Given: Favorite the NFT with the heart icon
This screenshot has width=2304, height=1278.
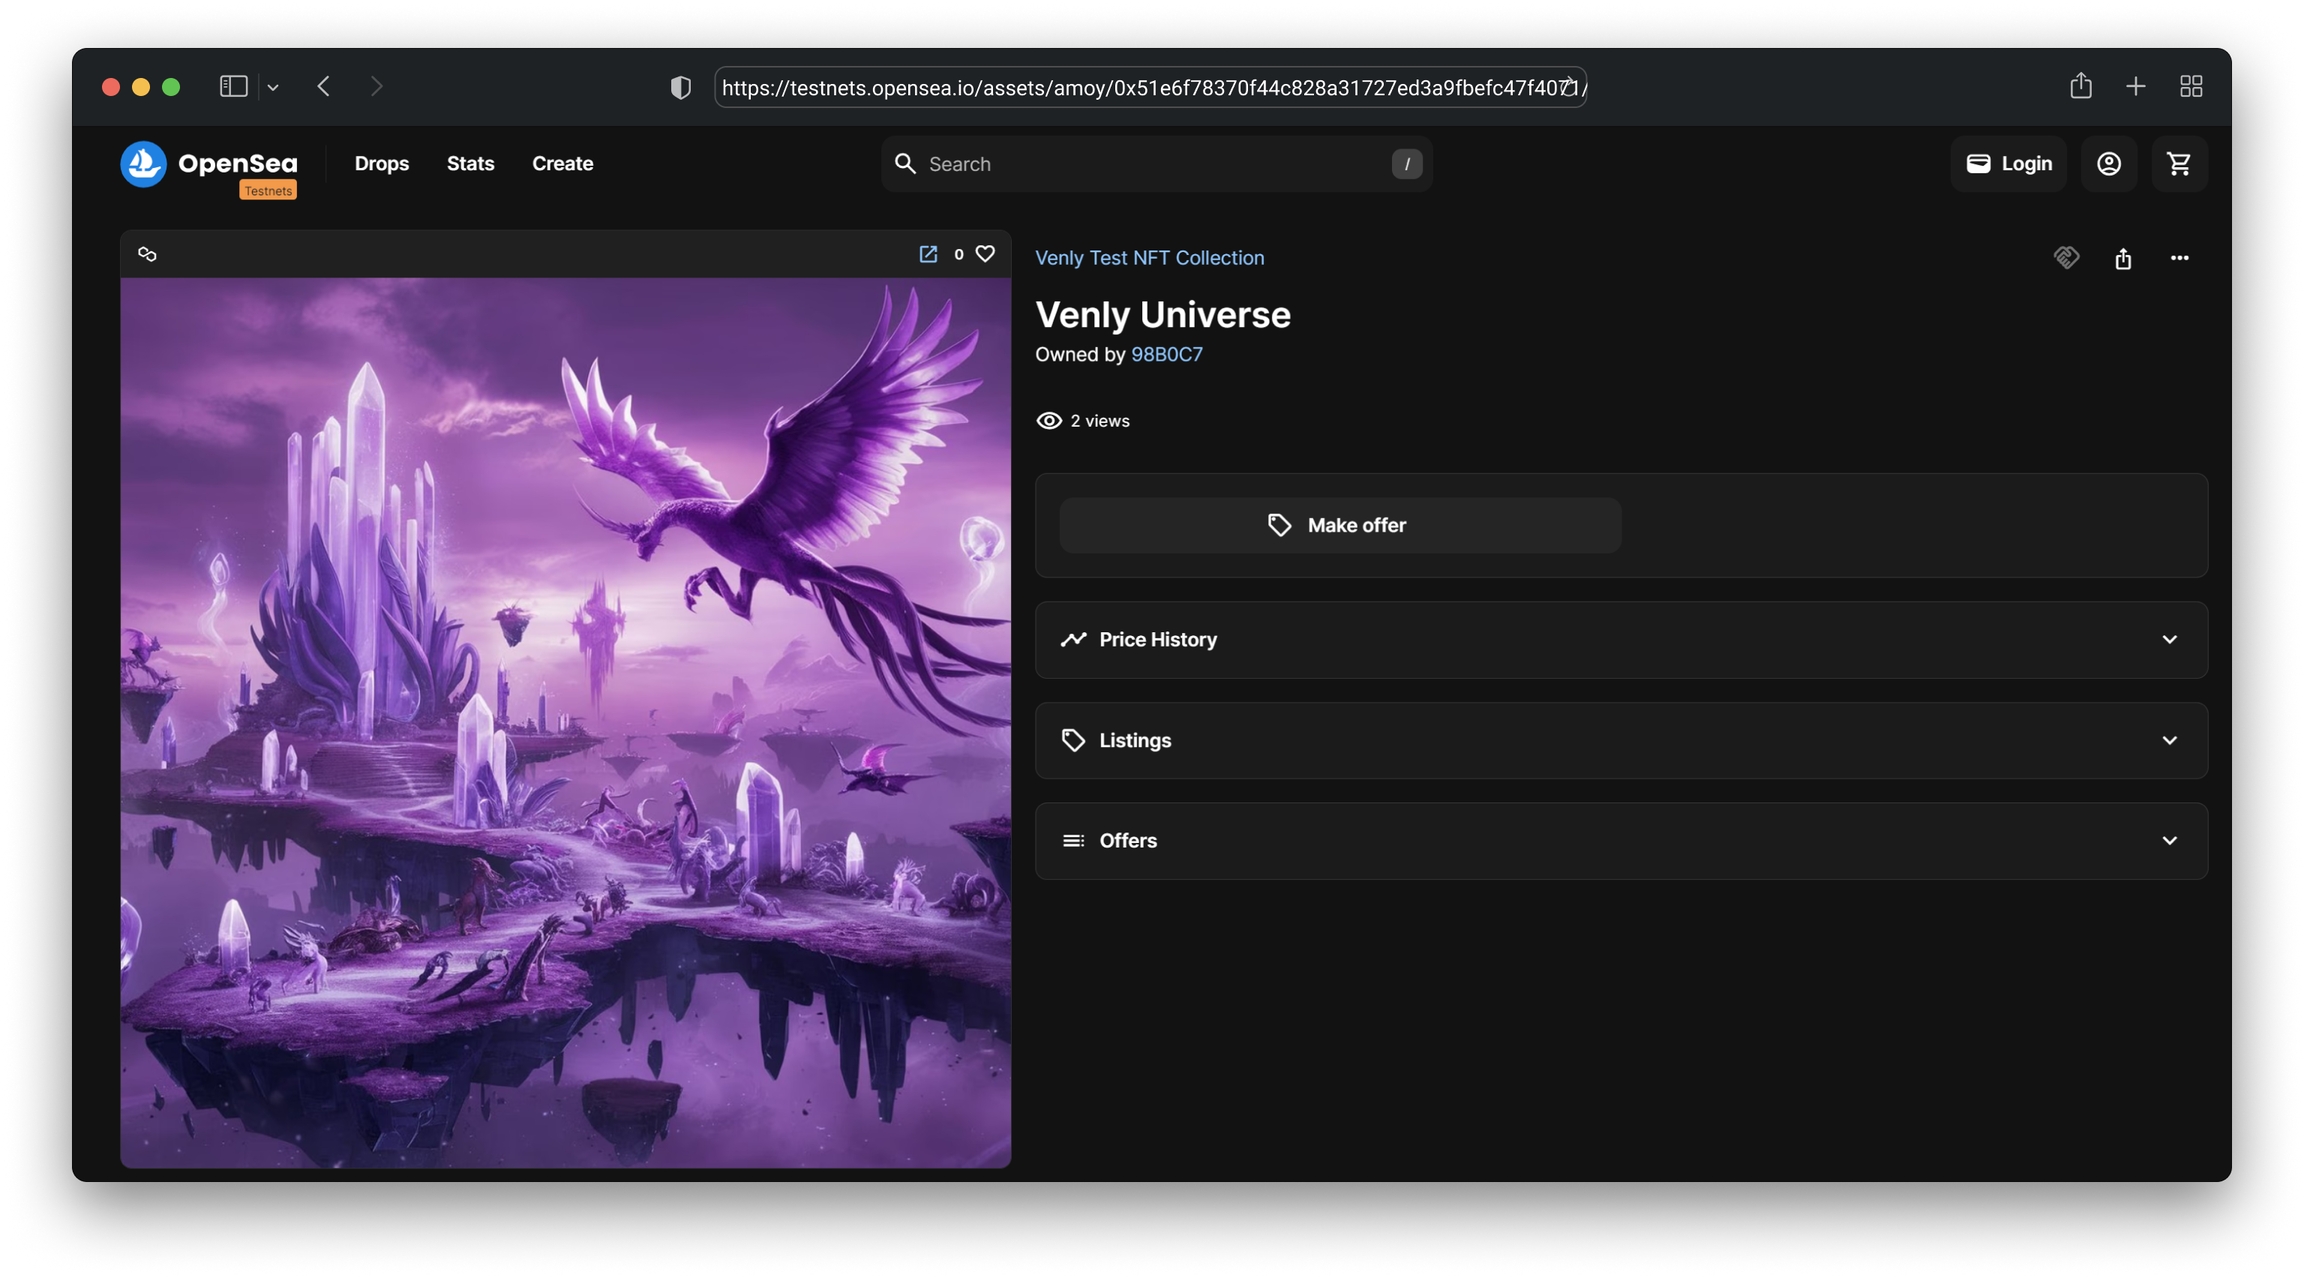Looking at the screenshot, I should pyautogui.click(x=985, y=254).
